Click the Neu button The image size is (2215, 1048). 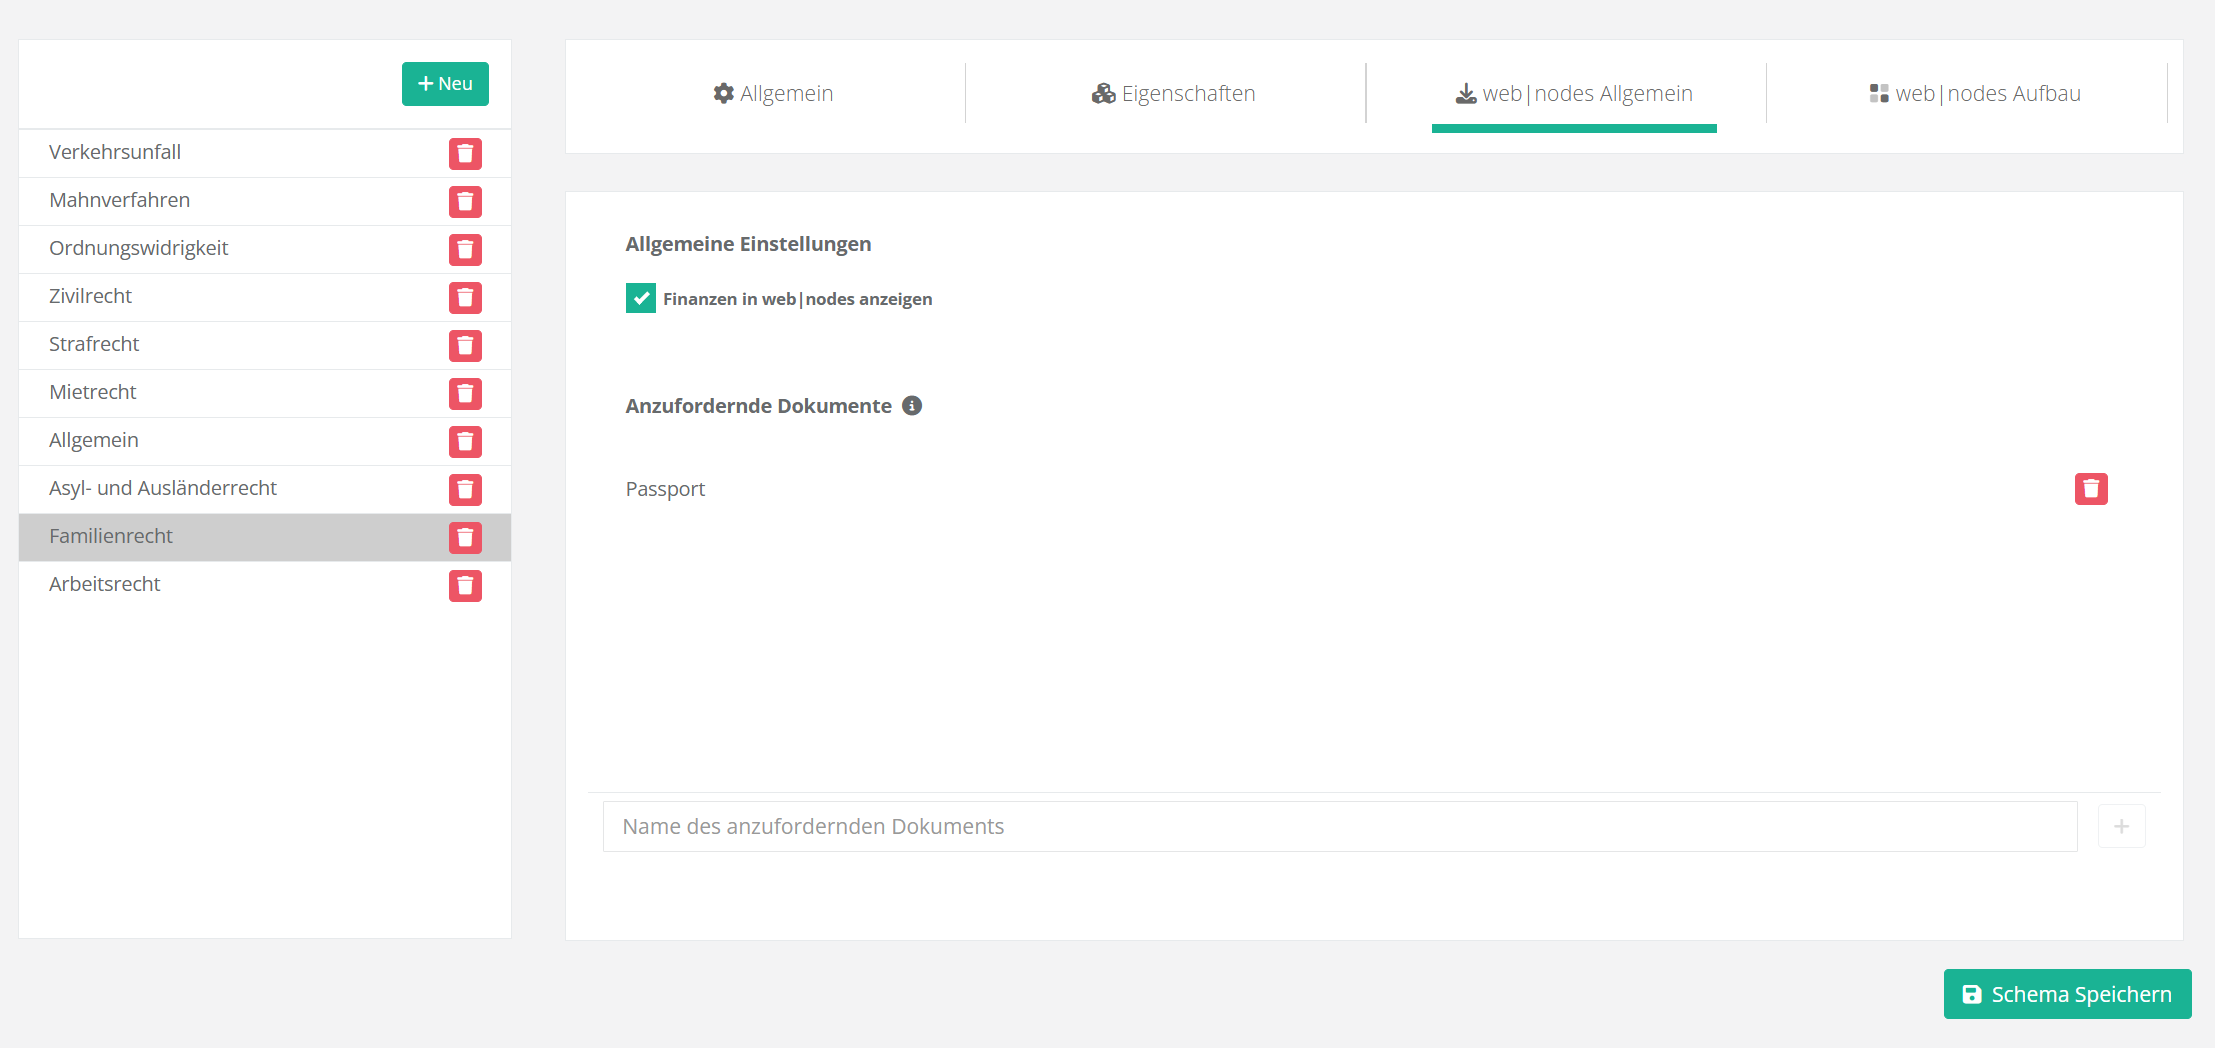click(445, 84)
